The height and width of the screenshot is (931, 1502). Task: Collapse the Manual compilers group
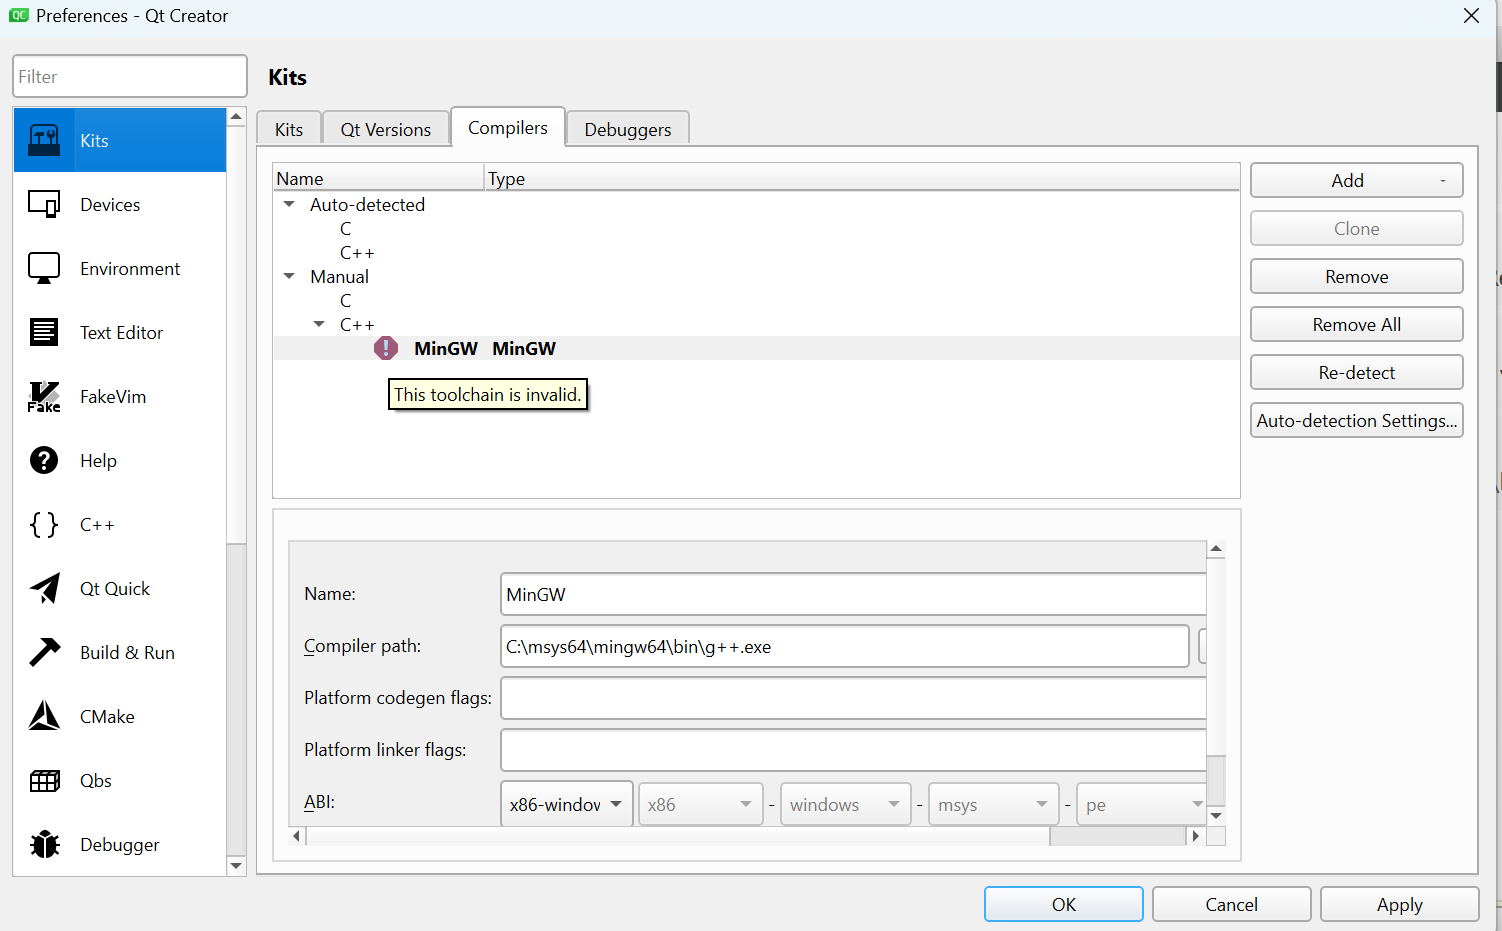click(x=289, y=276)
